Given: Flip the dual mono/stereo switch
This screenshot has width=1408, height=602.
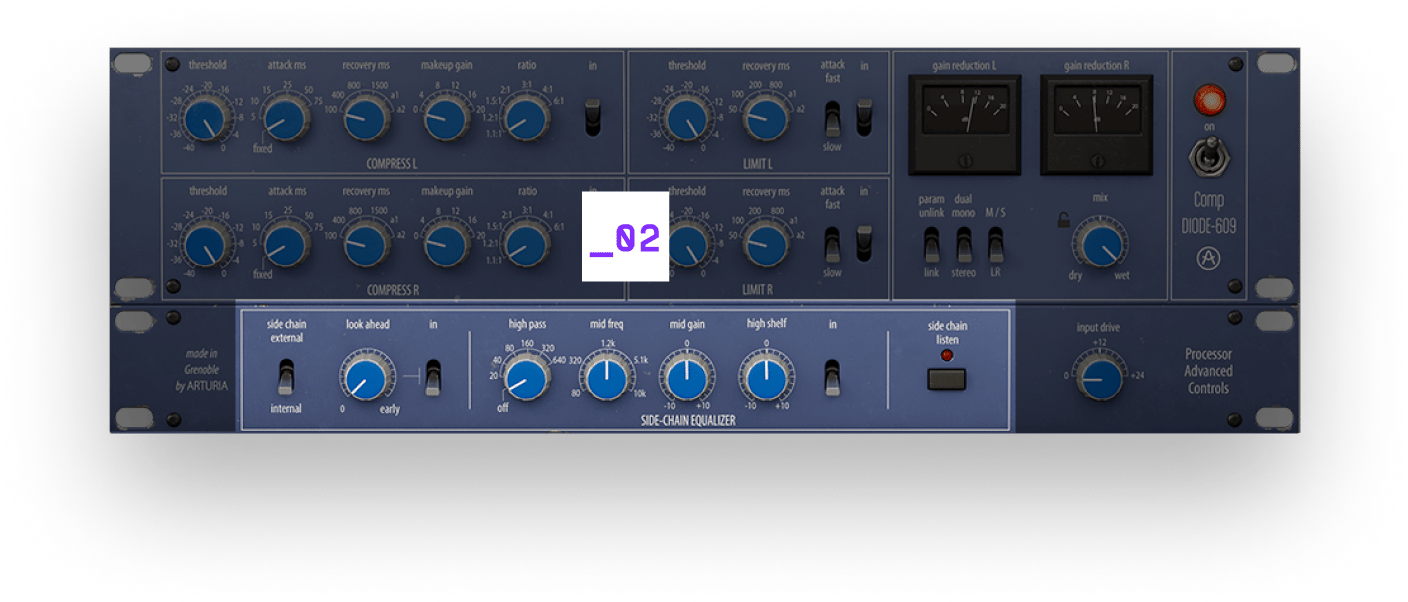Looking at the screenshot, I should 964,244.
